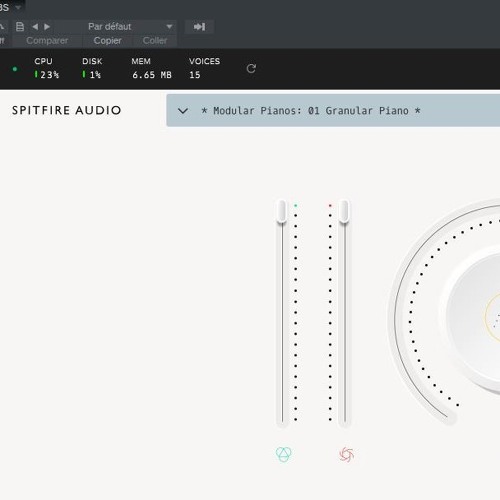This screenshot has height=500, width=500.
Task: Click the Comparer button
Action: 47,41
